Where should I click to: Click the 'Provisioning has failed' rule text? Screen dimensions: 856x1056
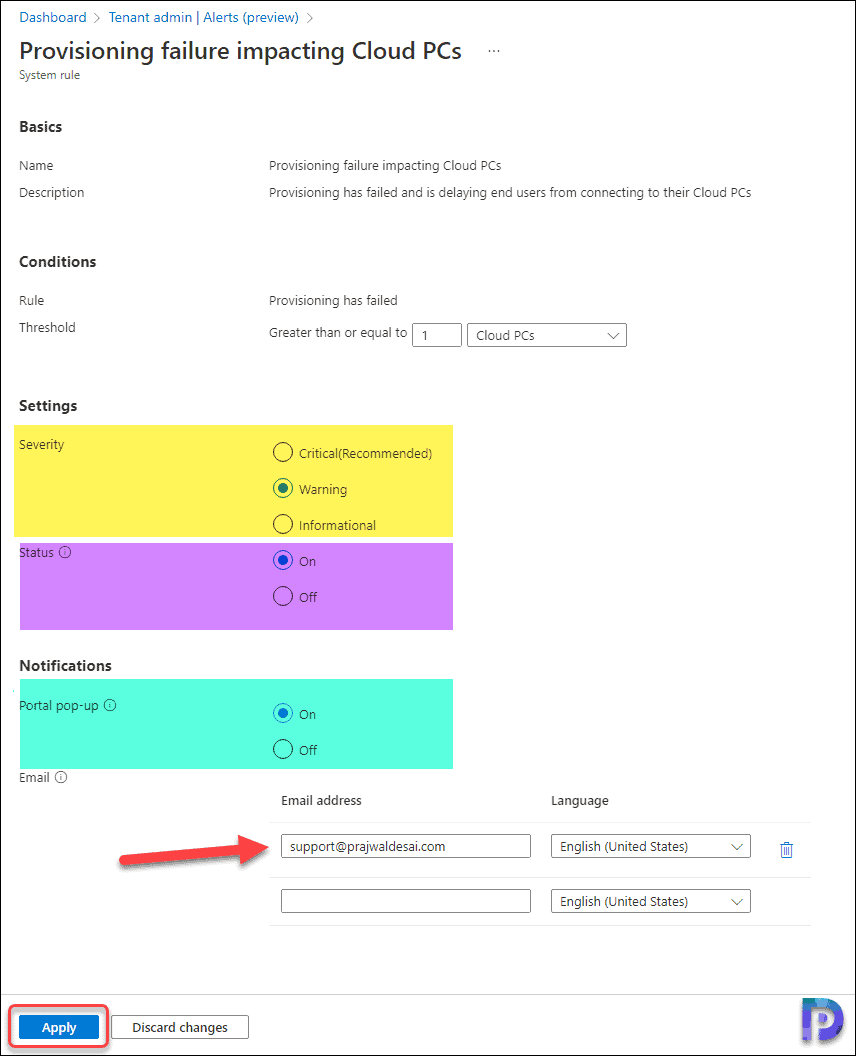[333, 300]
